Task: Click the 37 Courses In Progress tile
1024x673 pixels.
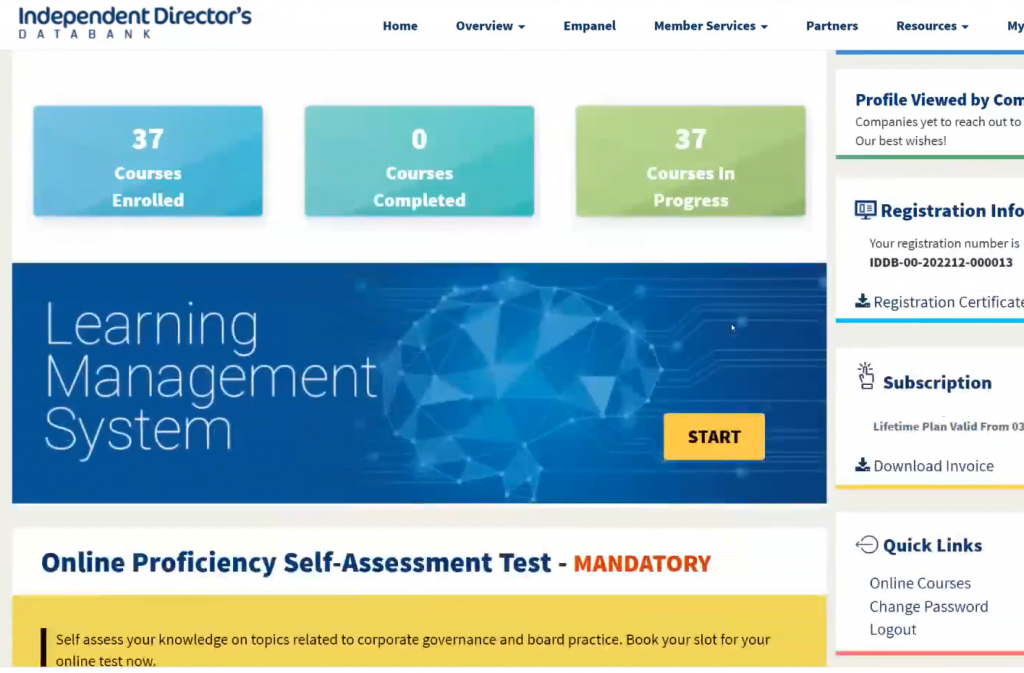Action: click(x=690, y=161)
